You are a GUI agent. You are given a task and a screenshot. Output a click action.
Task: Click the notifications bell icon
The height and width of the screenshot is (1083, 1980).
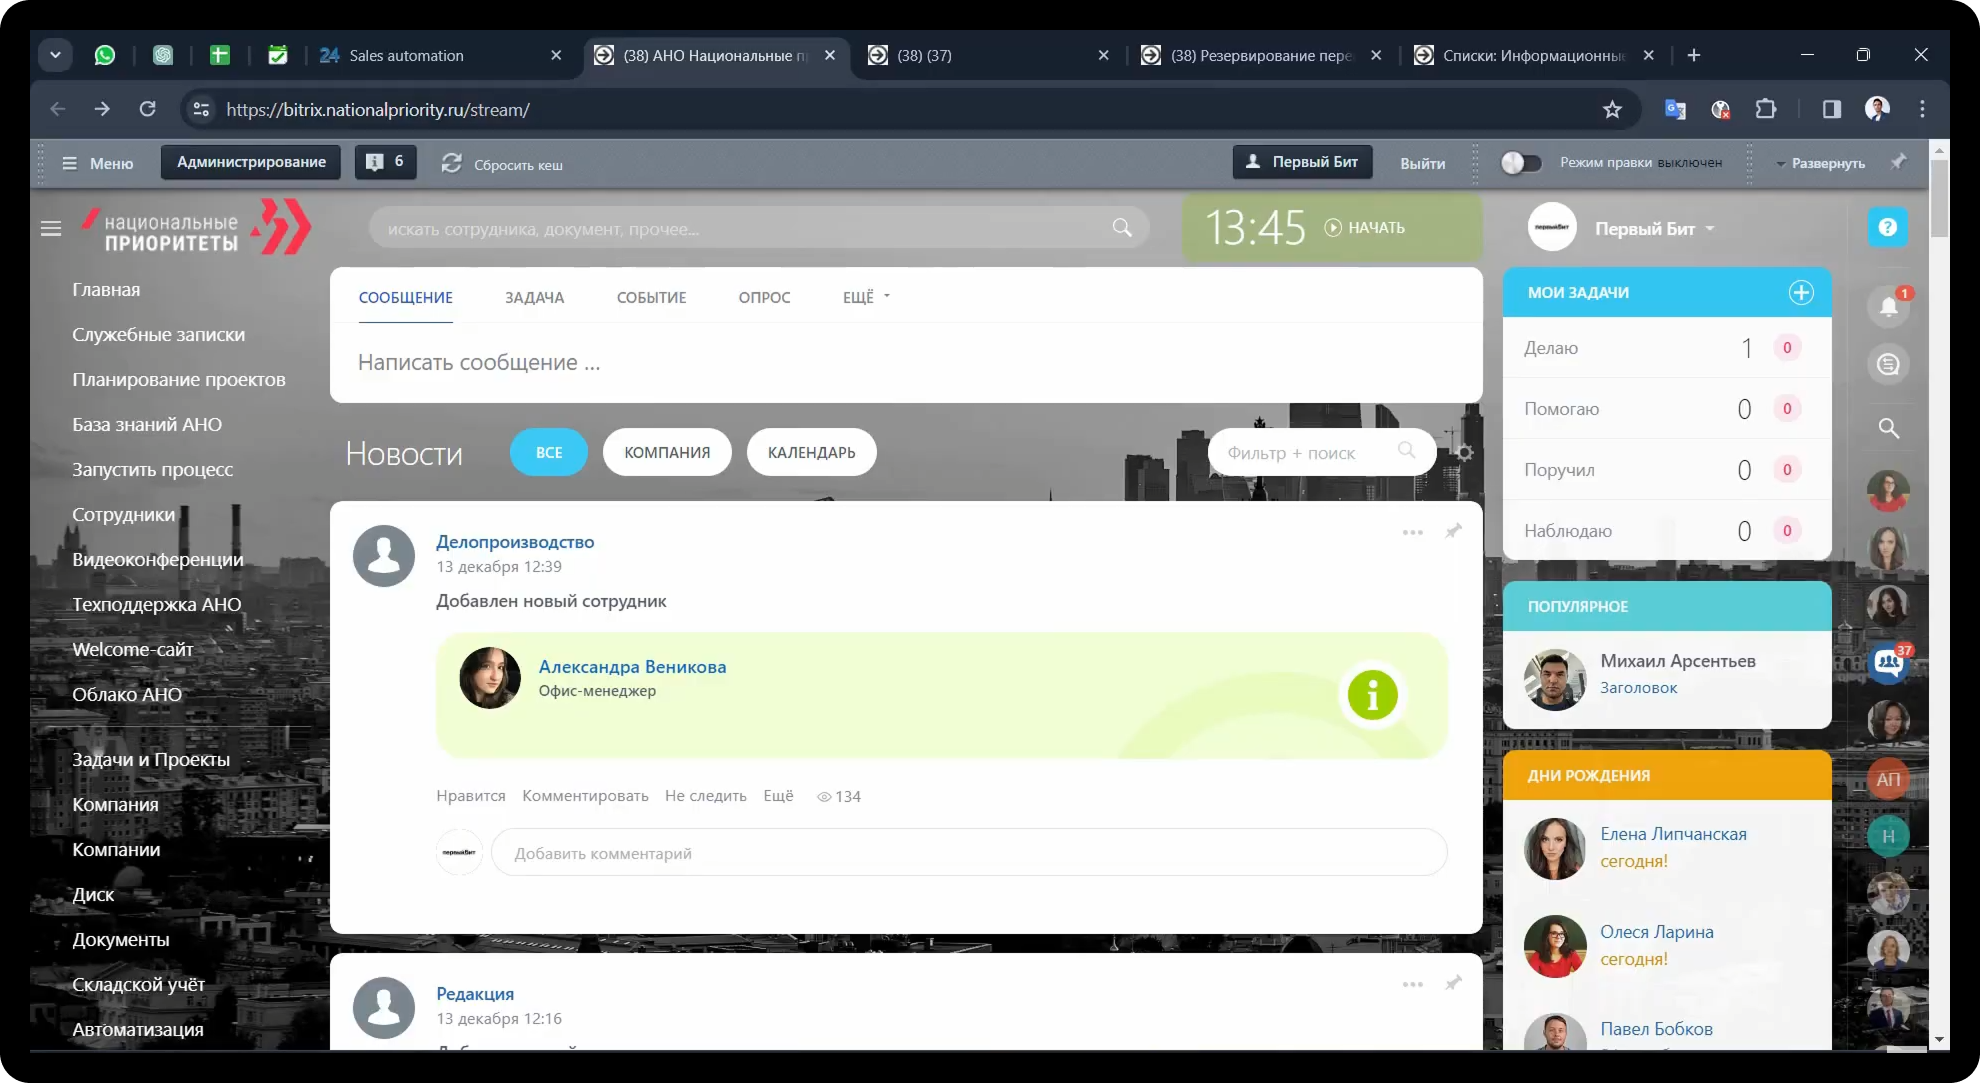(x=1888, y=306)
